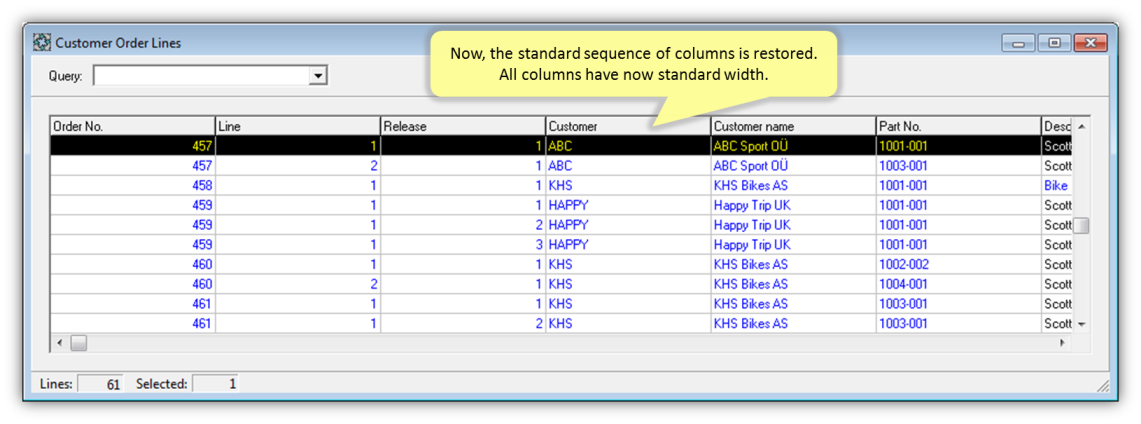Click part number 1002-002 cell
Screen dimensions: 1141x424
point(959,264)
